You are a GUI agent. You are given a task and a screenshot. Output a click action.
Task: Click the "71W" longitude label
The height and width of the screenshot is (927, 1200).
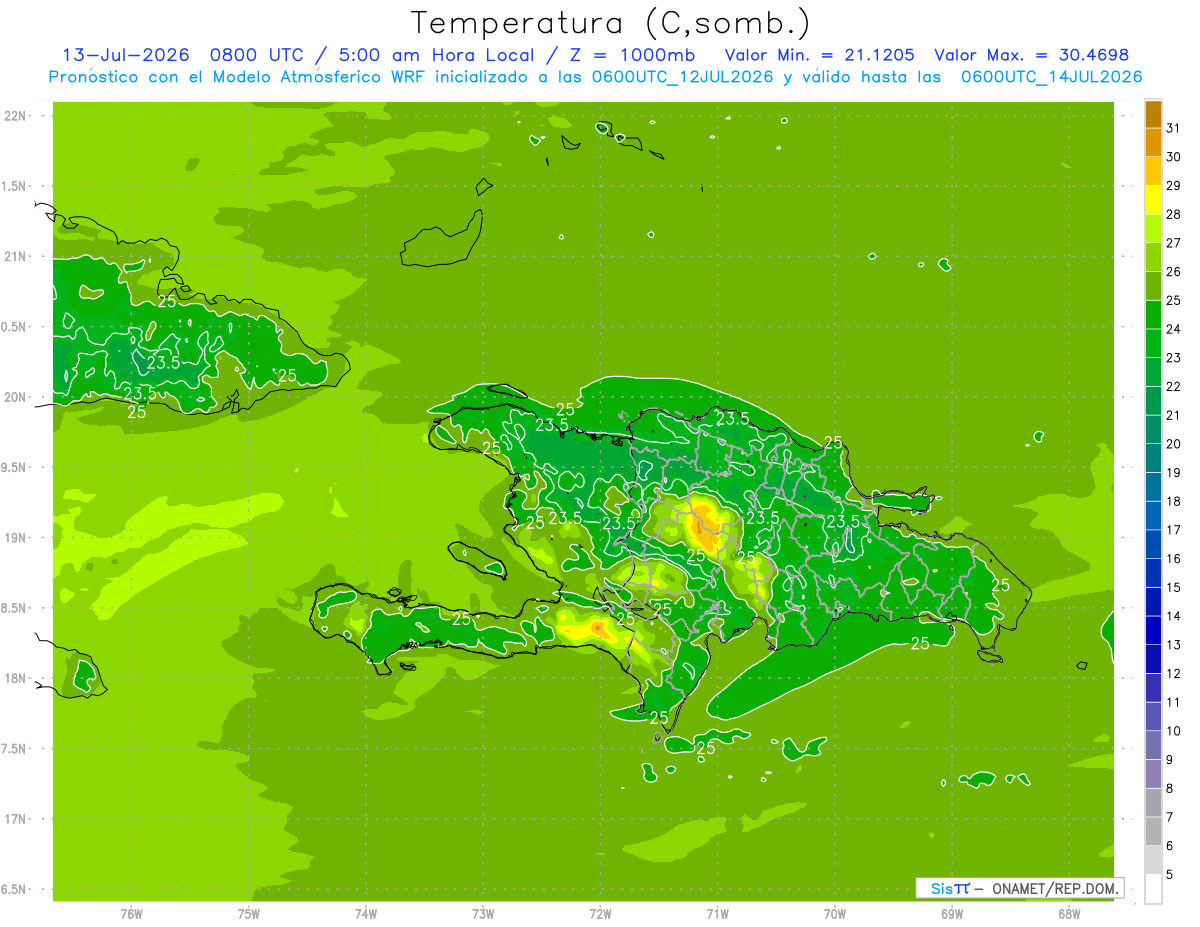718,914
